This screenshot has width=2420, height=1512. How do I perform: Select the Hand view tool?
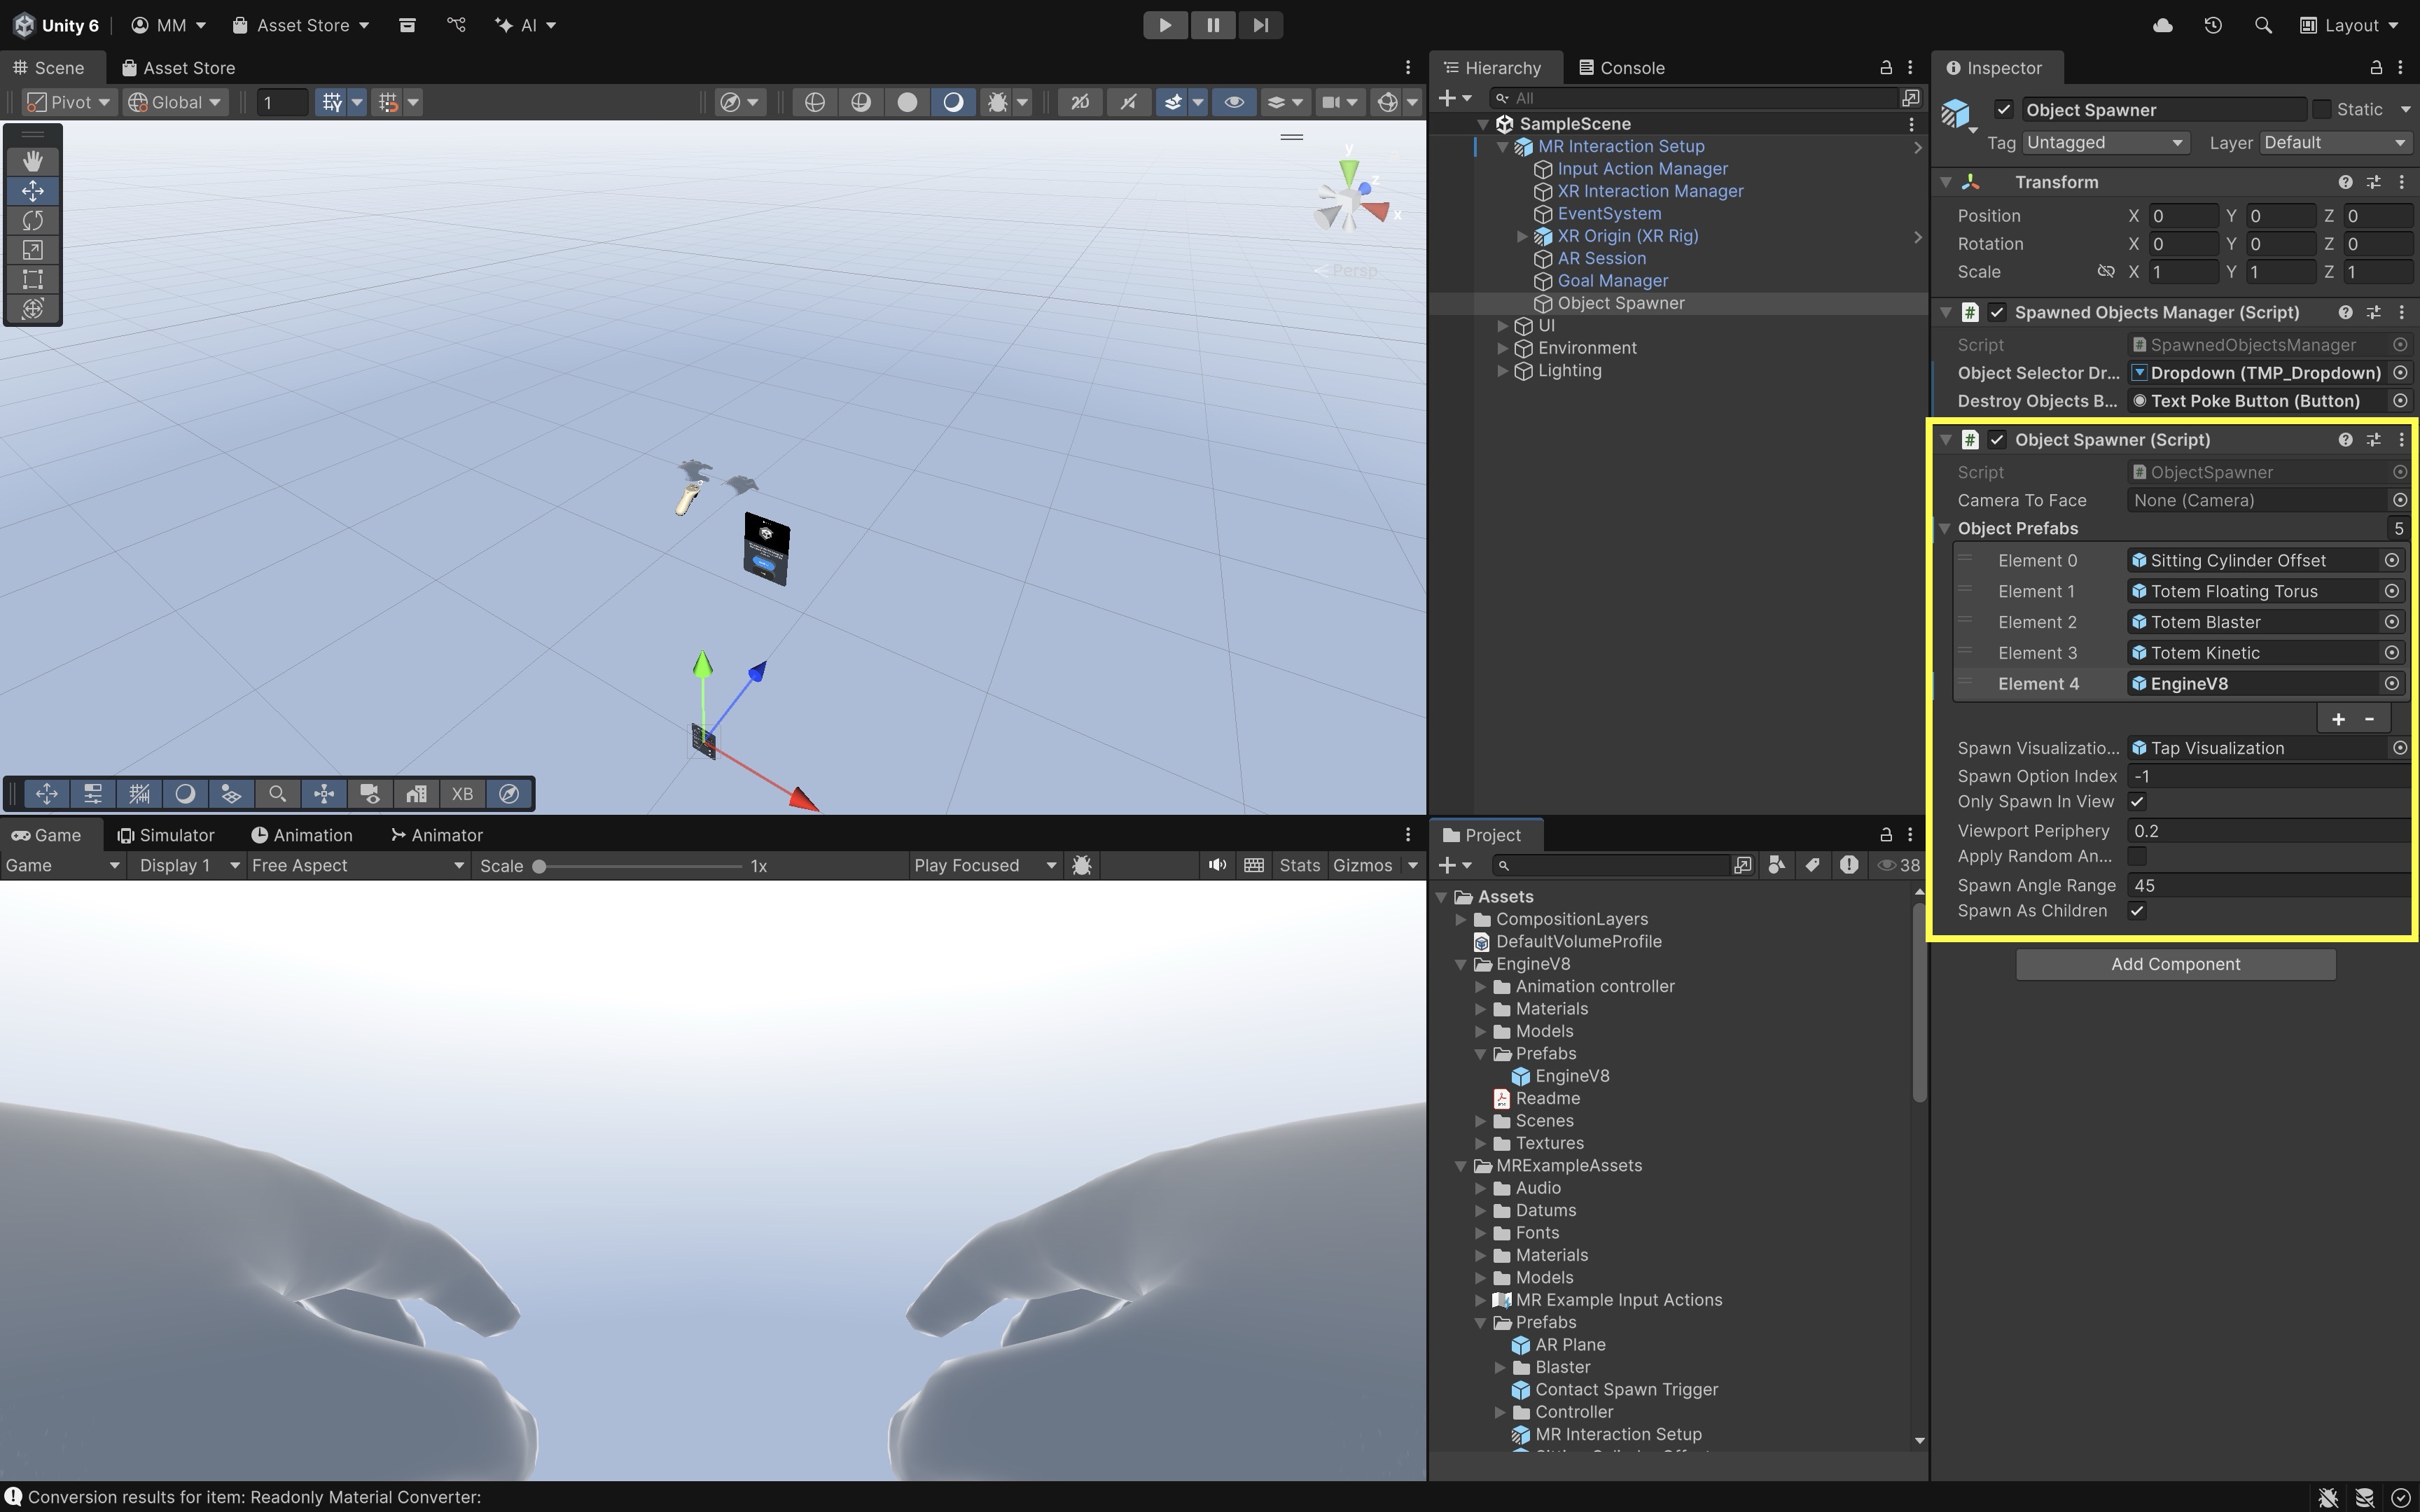pyautogui.click(x=32, y=161)
